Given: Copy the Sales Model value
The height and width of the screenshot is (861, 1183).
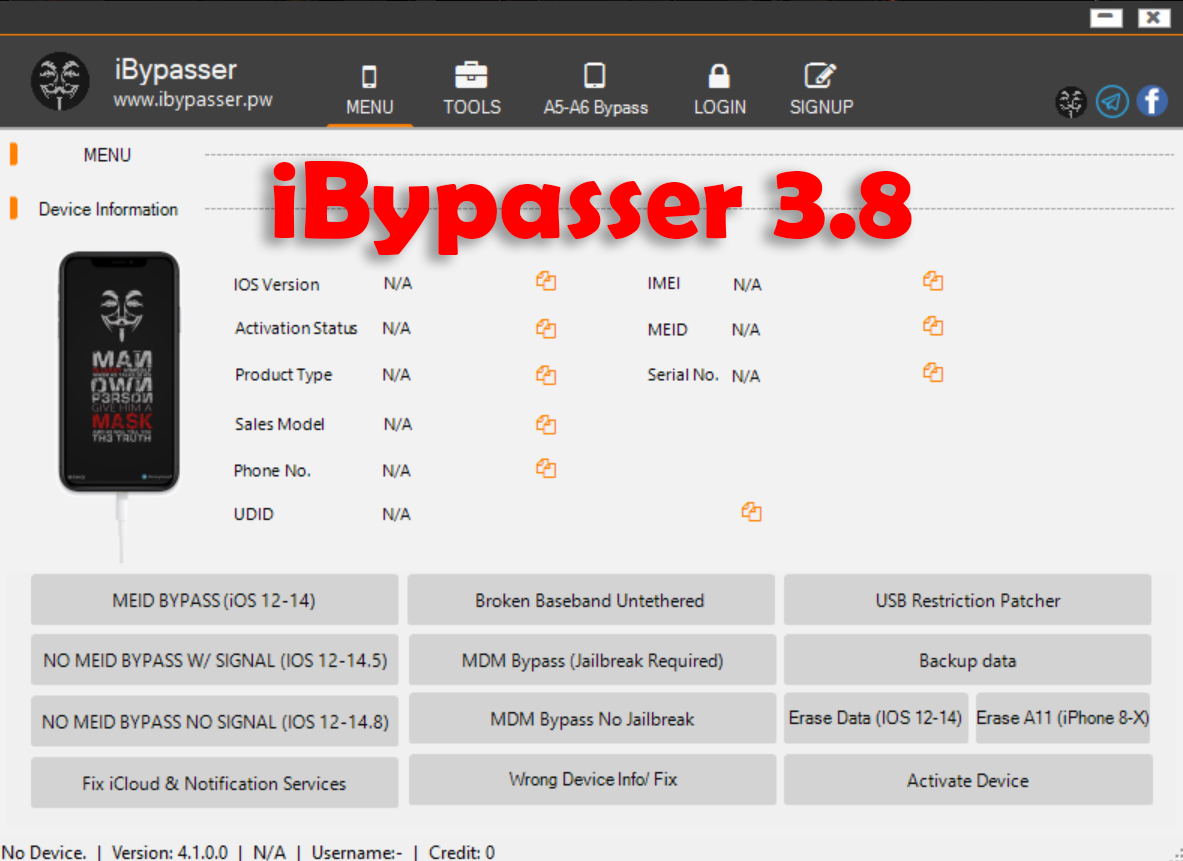Looking at the screenshot, I should [546, 425].
